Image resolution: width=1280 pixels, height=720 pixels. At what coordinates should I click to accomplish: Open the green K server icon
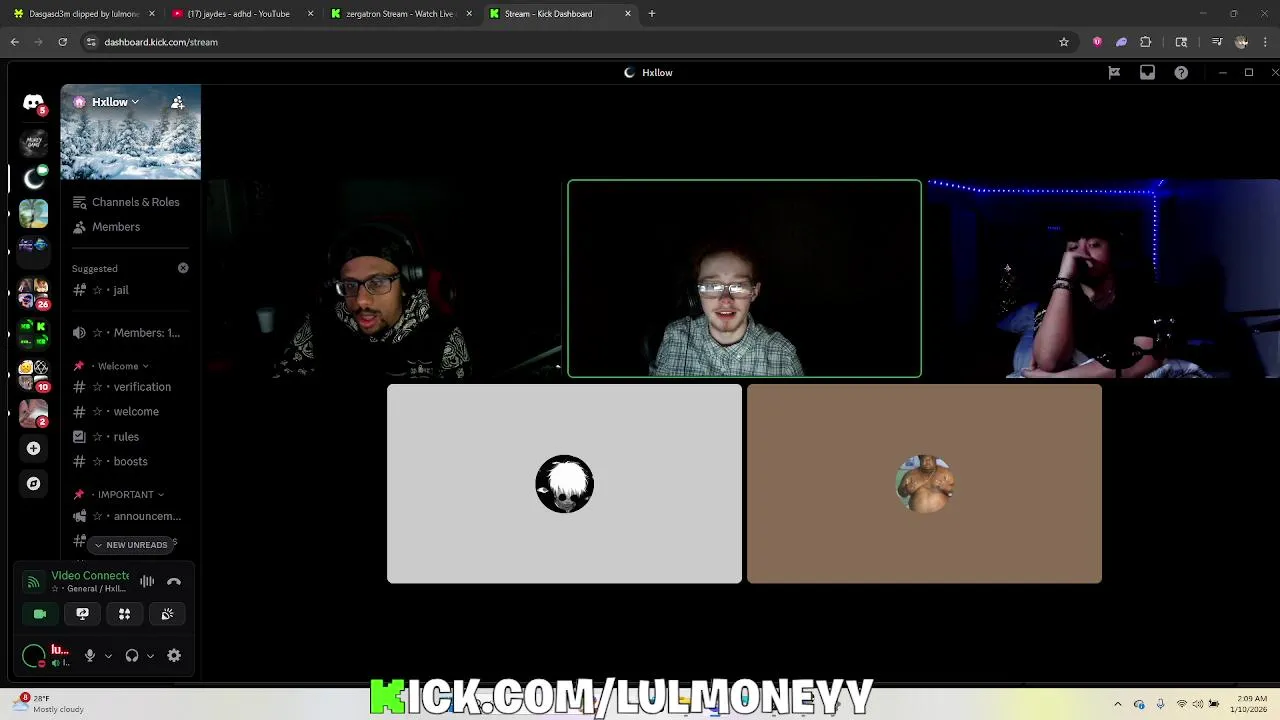coord(33,333)
